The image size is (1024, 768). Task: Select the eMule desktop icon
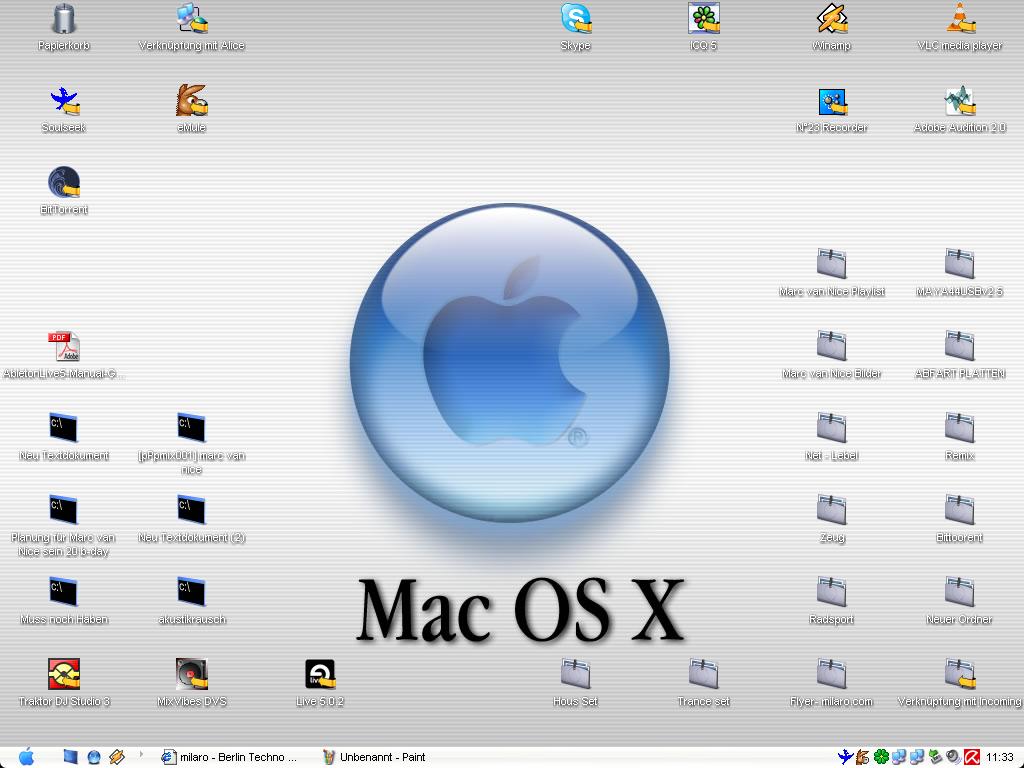coord(191,101)
